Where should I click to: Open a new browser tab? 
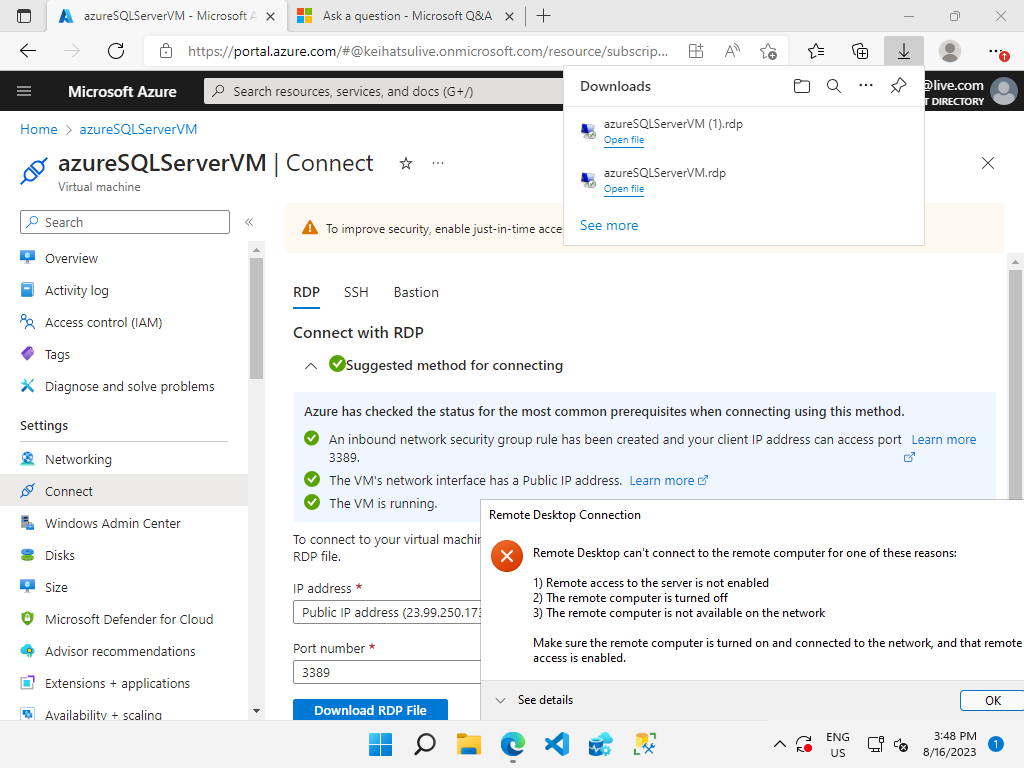543,16
